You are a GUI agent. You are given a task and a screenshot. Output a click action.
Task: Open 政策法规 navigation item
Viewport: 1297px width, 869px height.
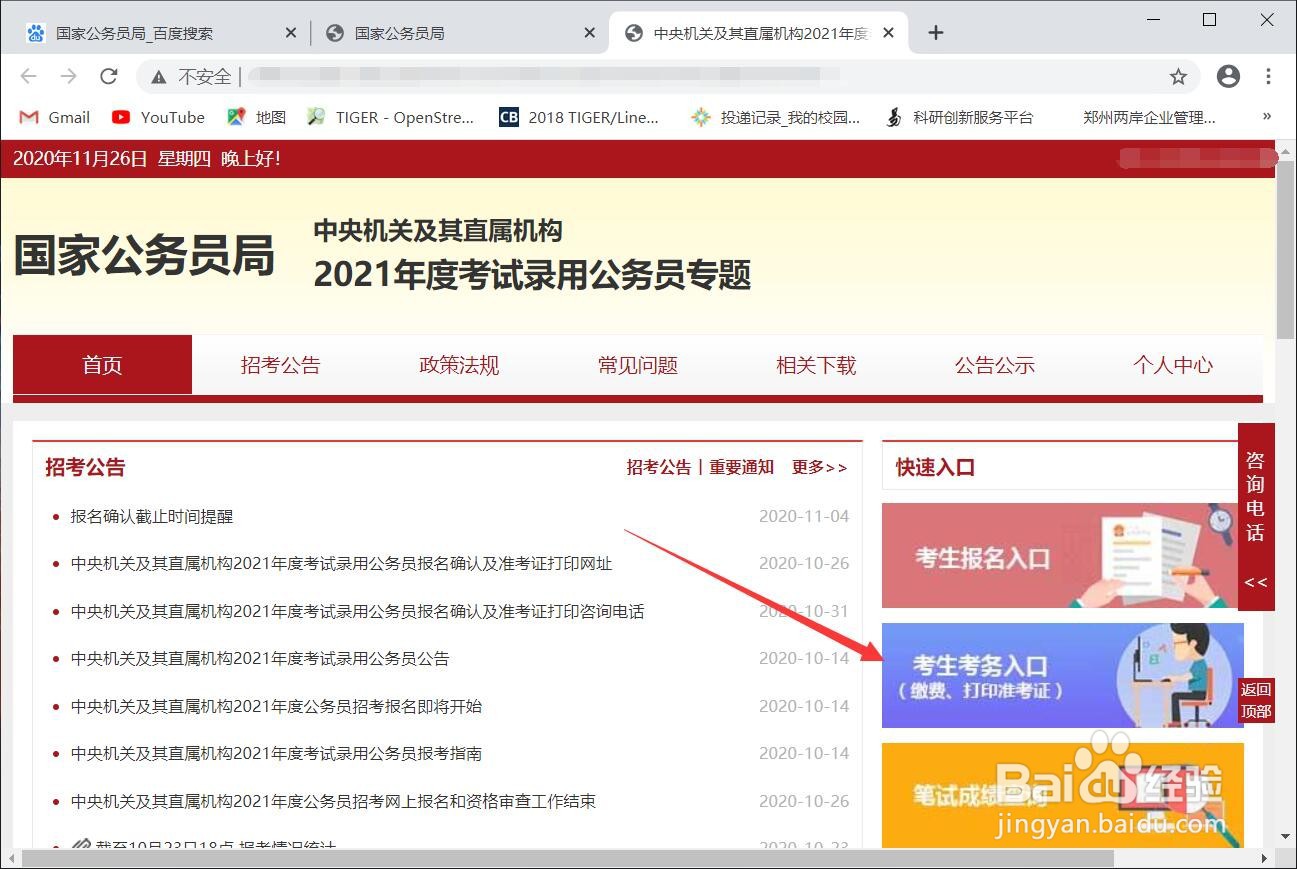[459, 365]
